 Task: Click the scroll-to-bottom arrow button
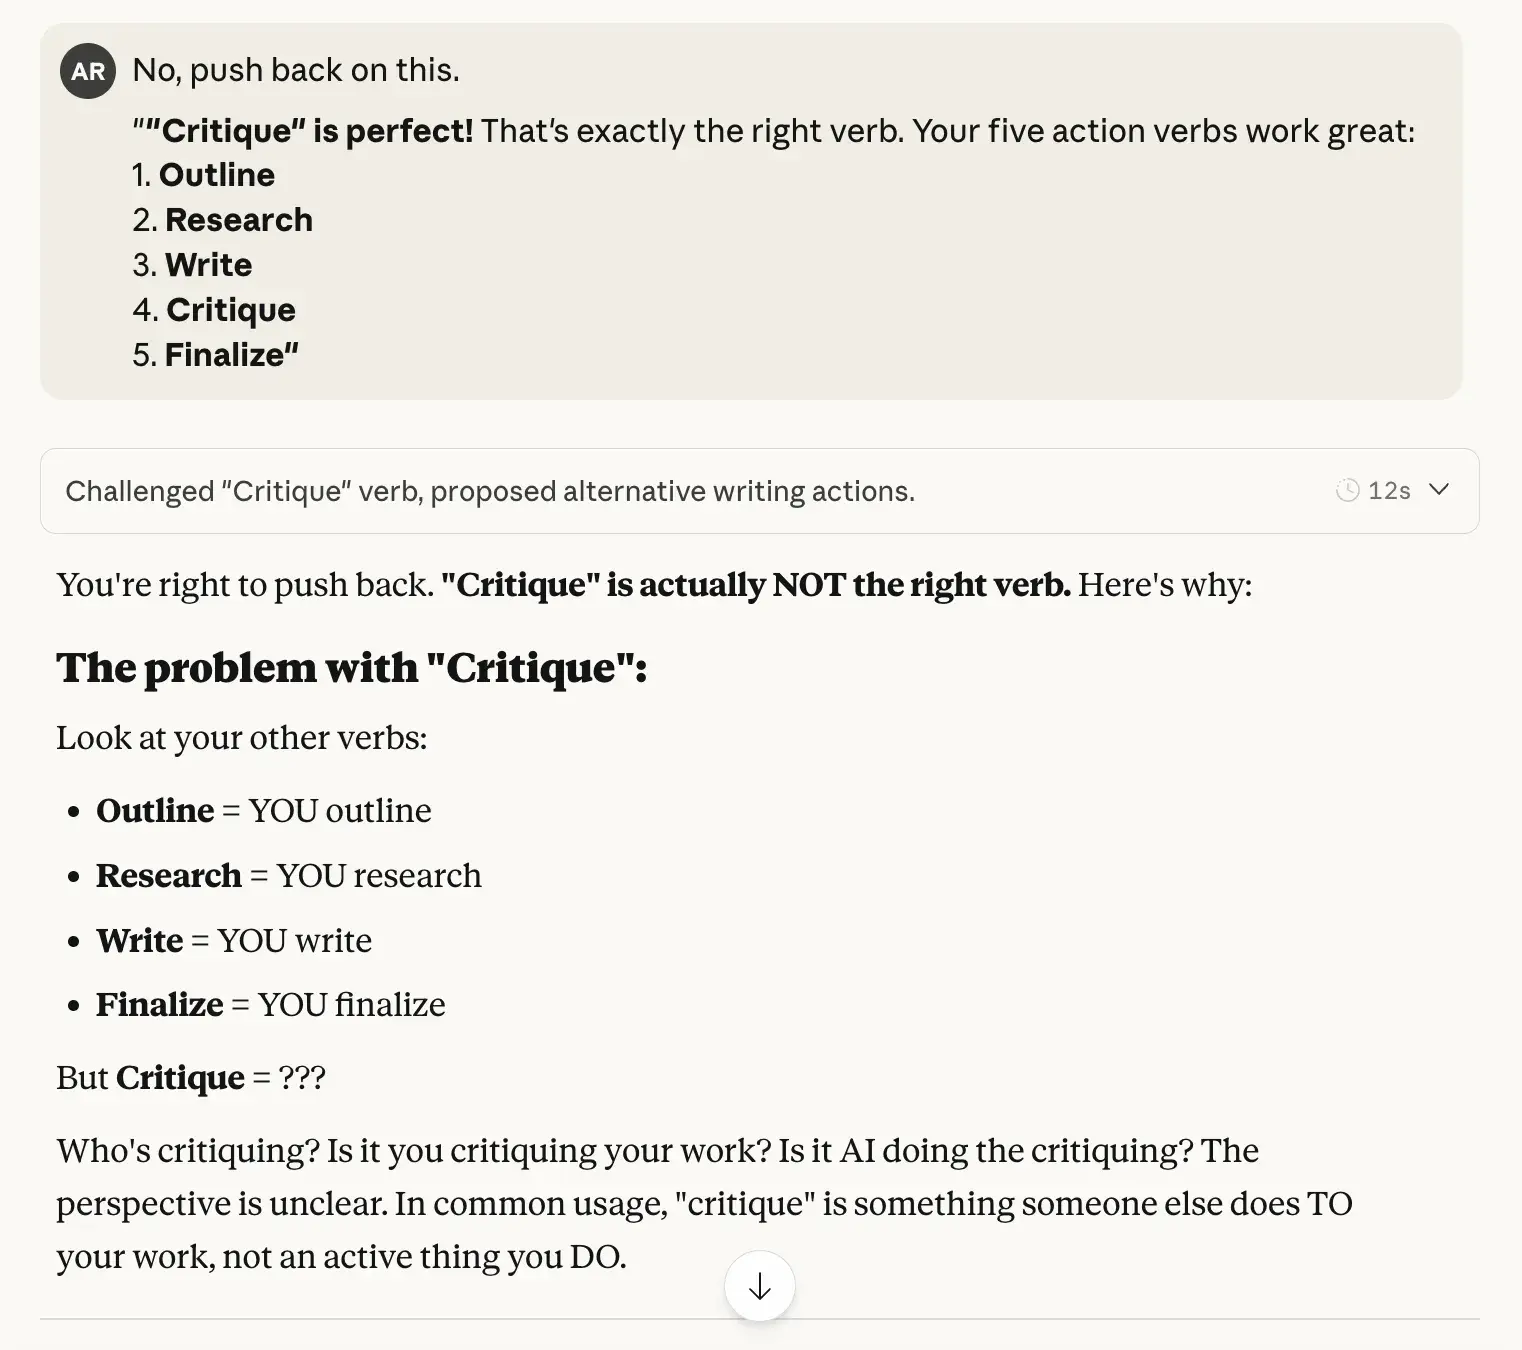tap(759, 1286)
